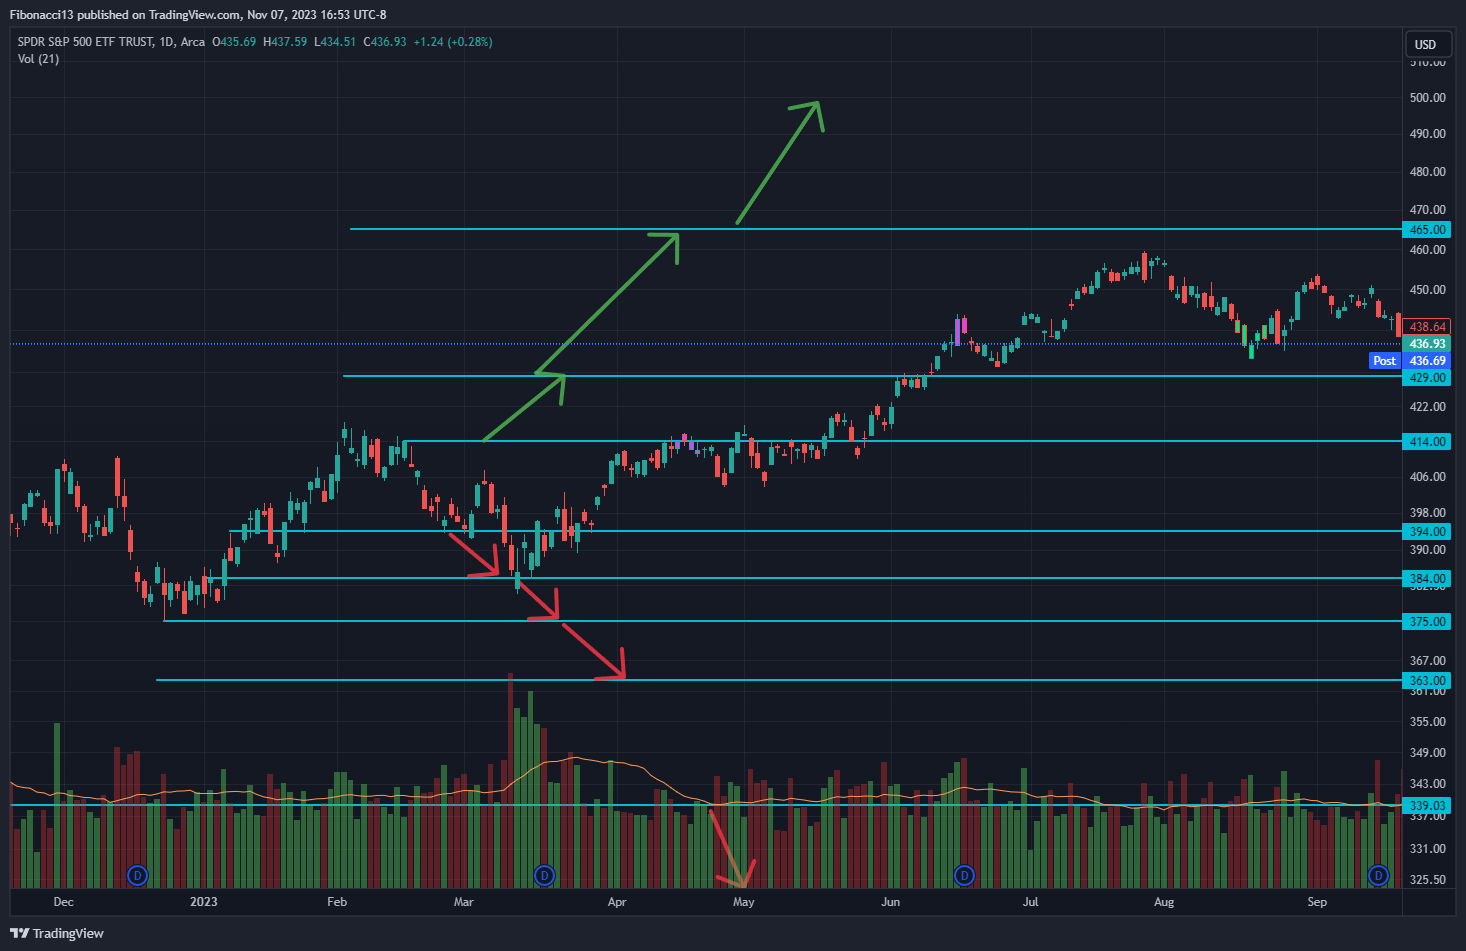1466x951 pixels.
Task: Click the late December dividend D marker
Action: 138,876
